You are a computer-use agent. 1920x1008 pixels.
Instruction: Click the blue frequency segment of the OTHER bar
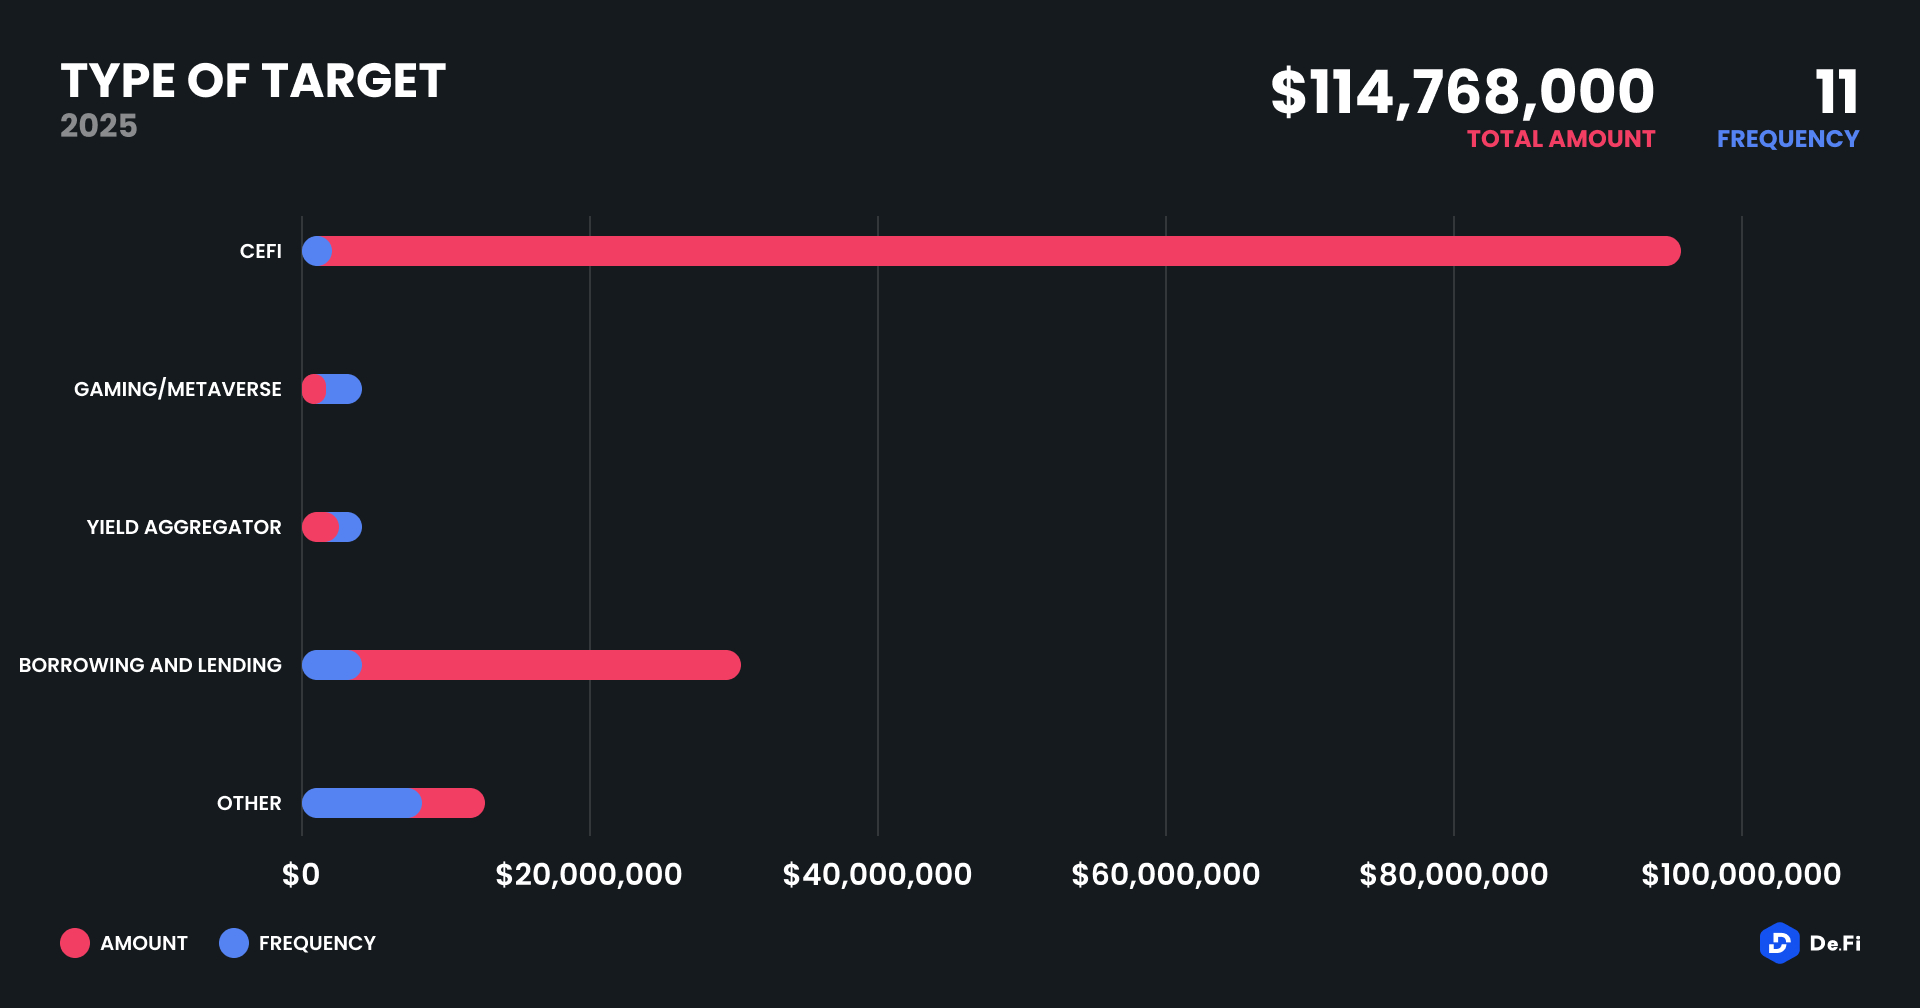360,803
